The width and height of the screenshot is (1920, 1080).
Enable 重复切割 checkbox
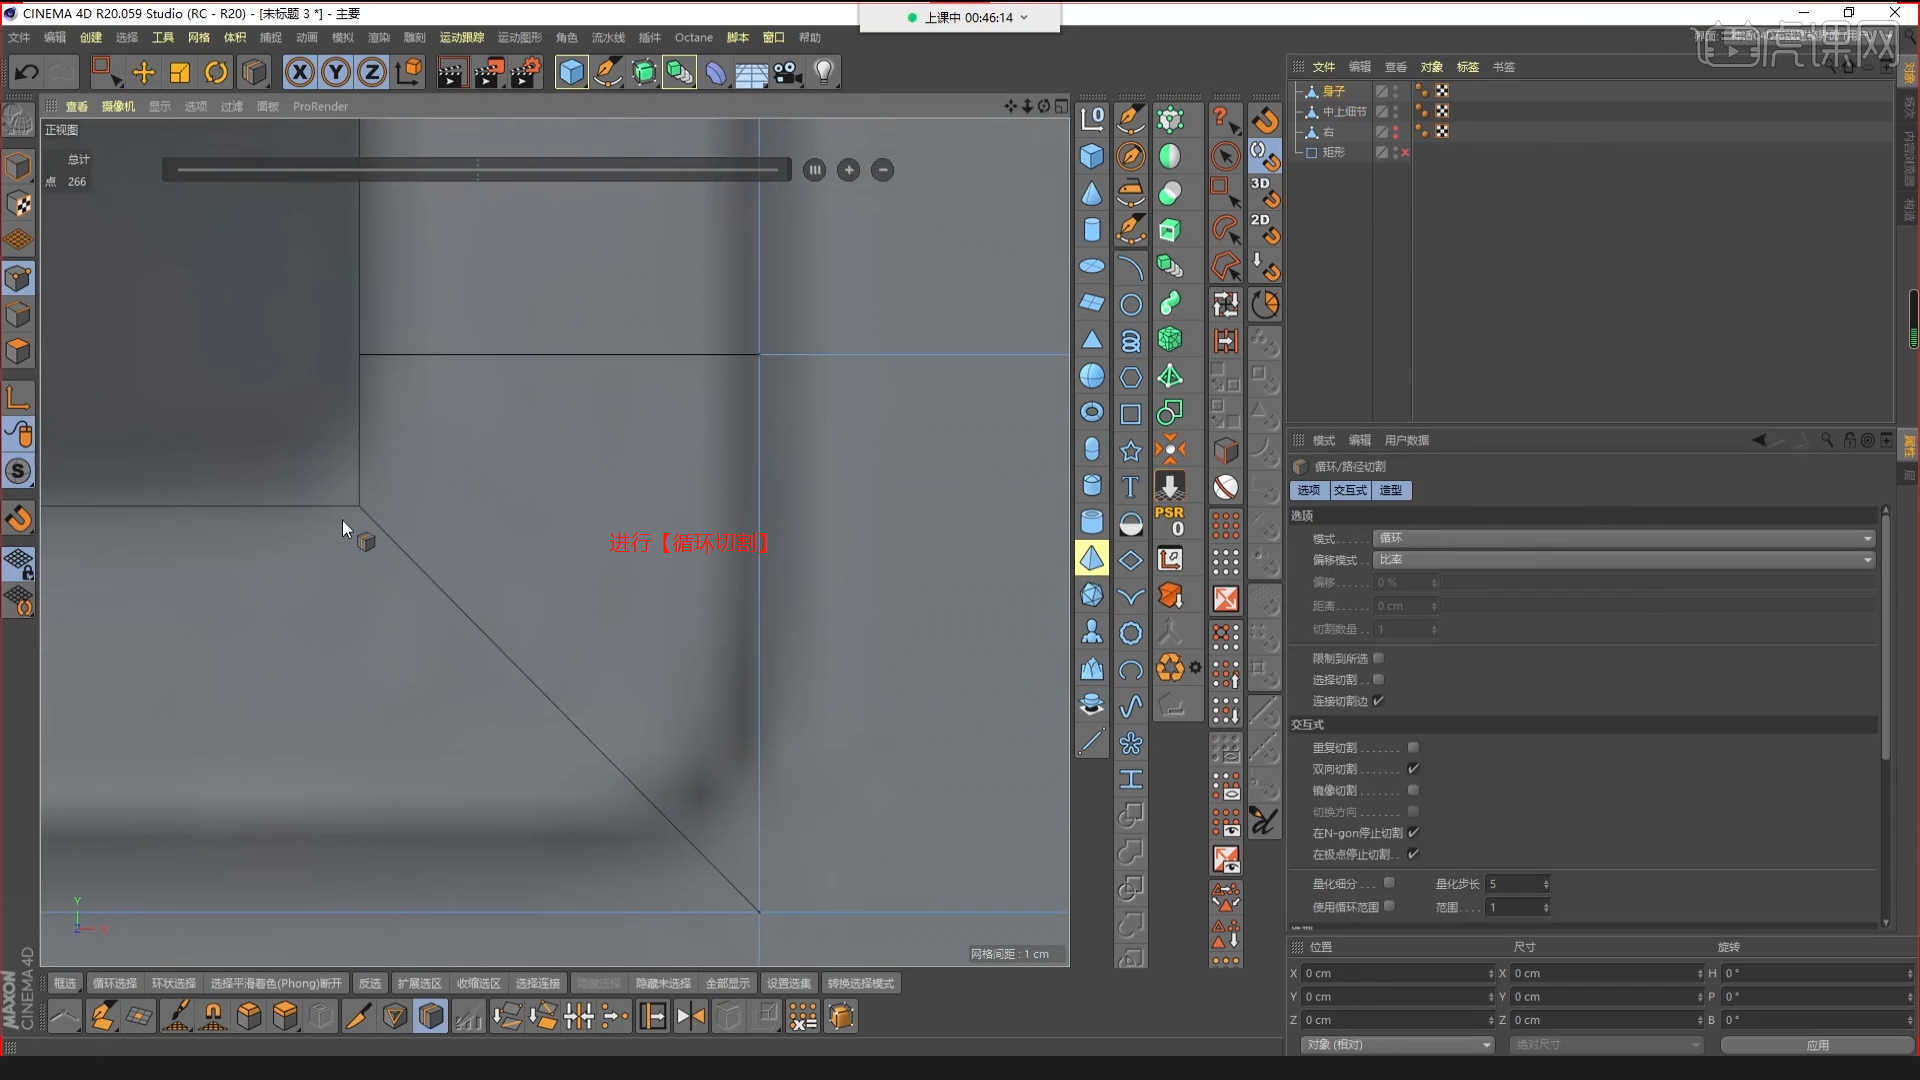(x=1413, y=748)
